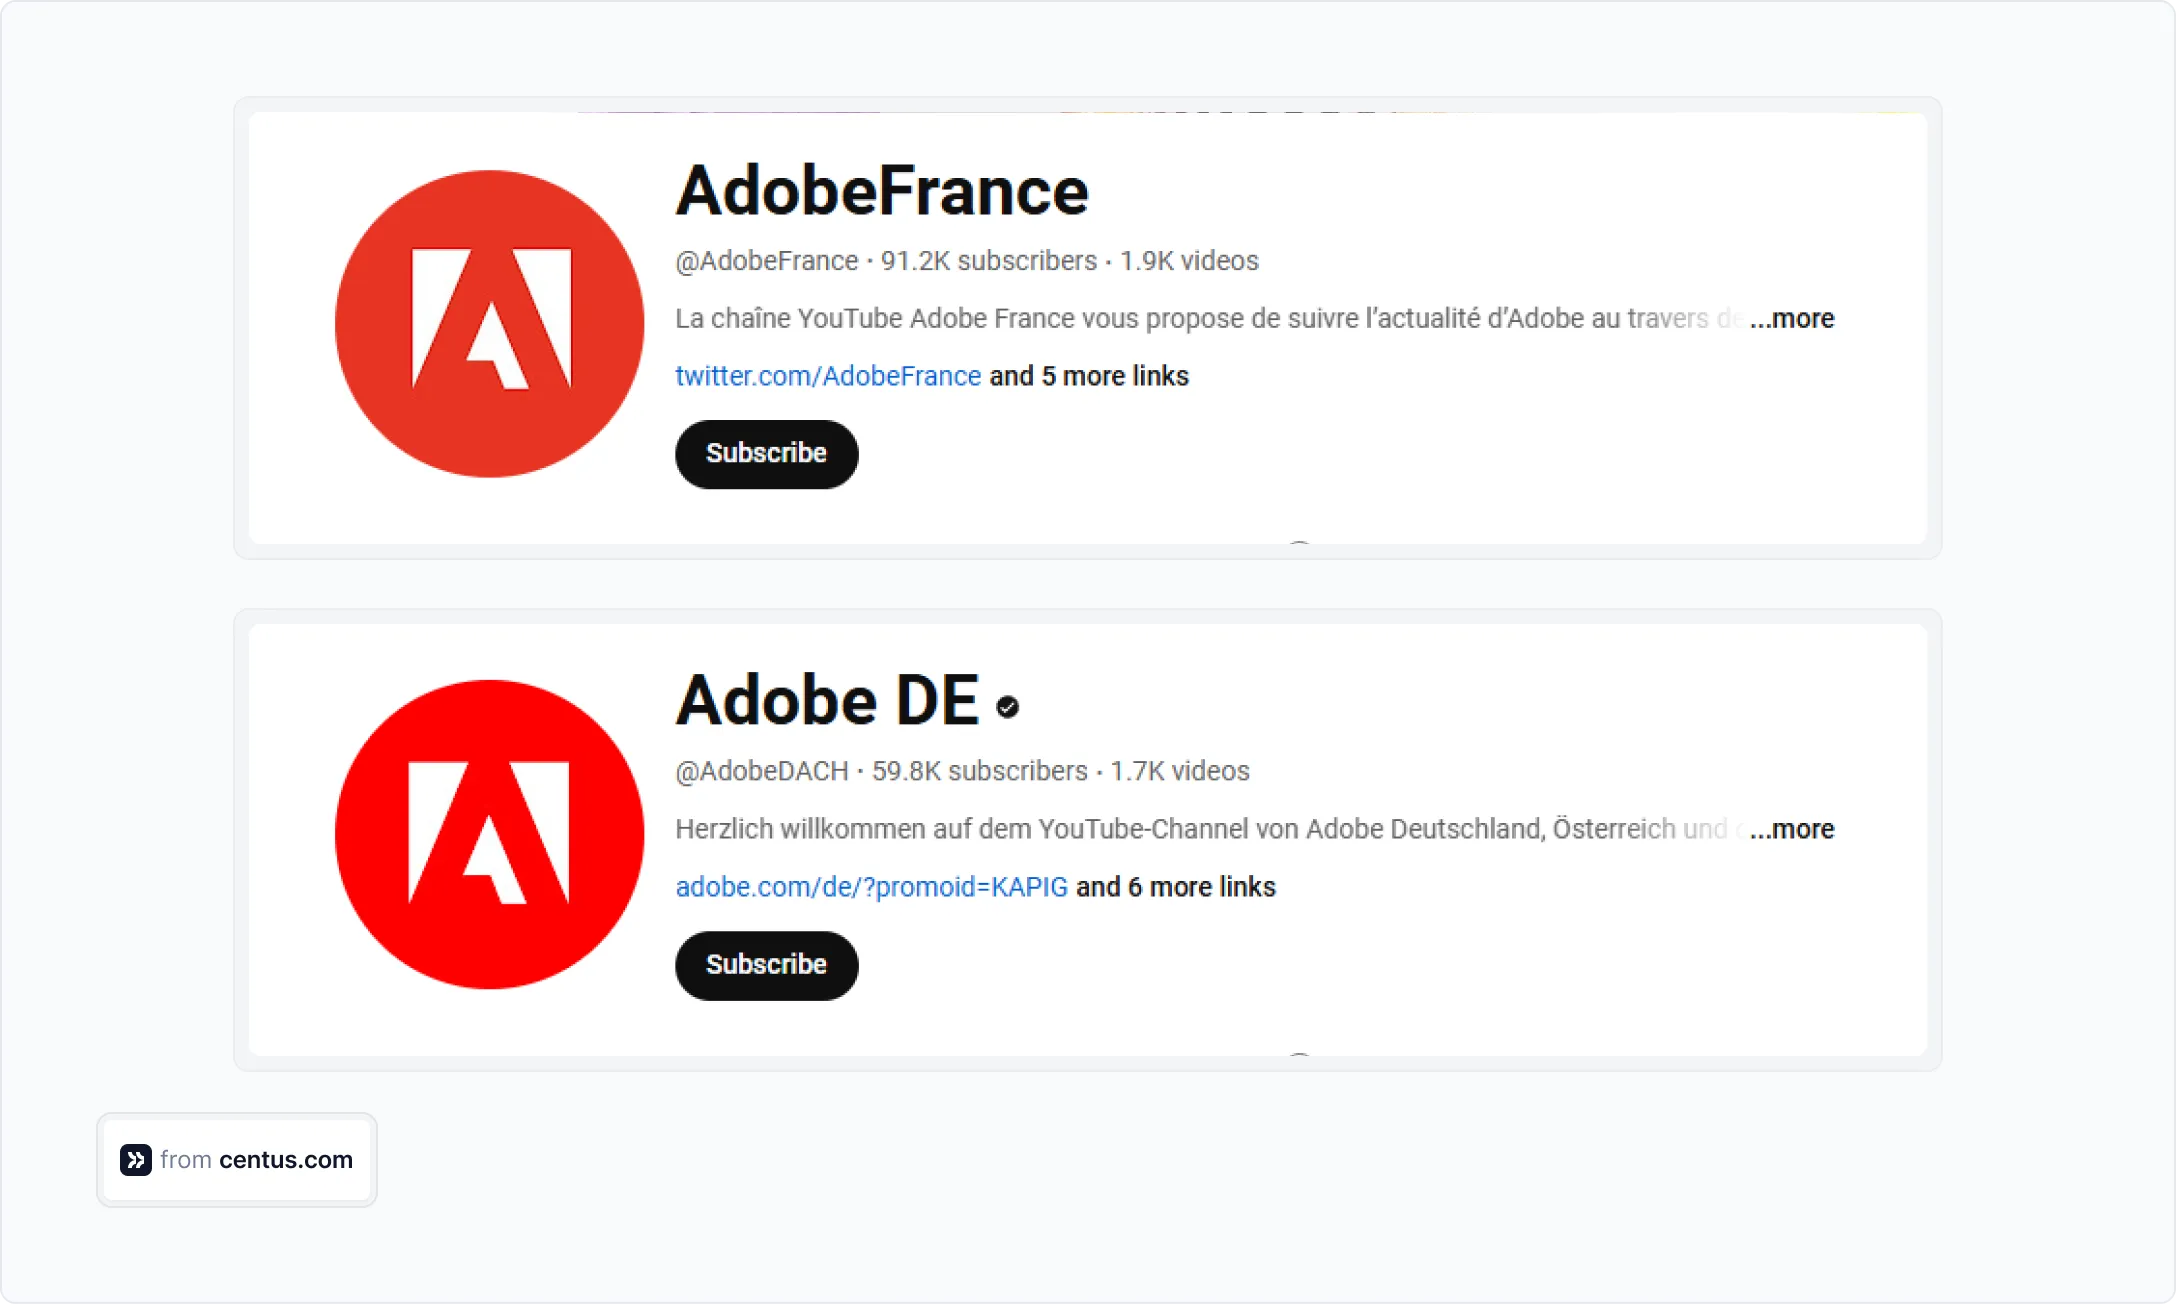Click the @AdobeFrance handle

pyautogui.click(x=766, y=261)
